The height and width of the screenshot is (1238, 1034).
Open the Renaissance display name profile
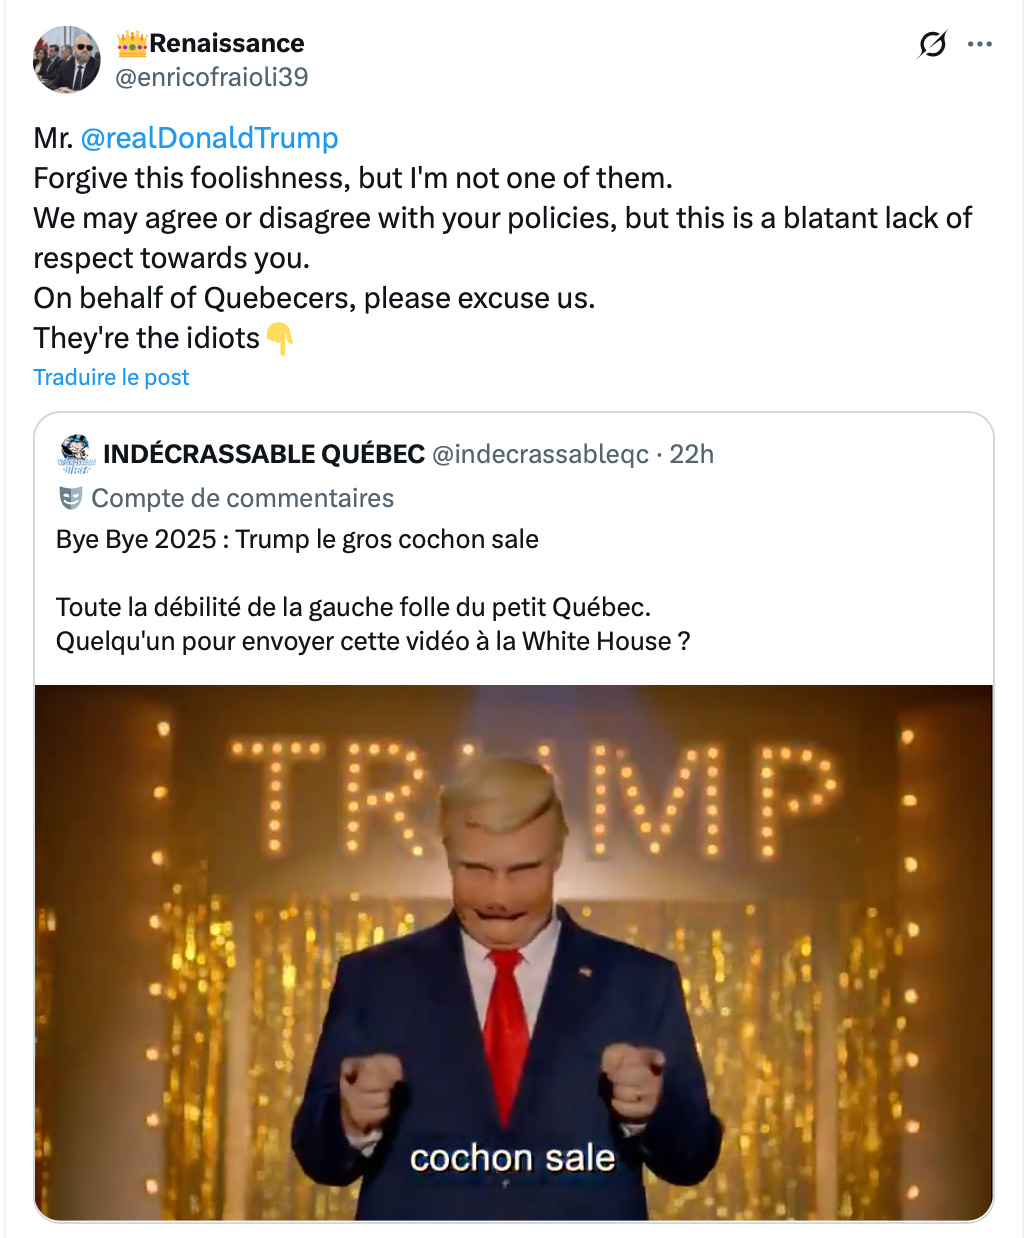click(x=227, y=43)
